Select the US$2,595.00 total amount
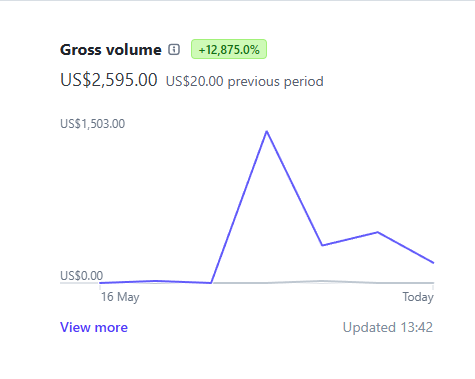 pyautogui.click(x=109, y=80)
